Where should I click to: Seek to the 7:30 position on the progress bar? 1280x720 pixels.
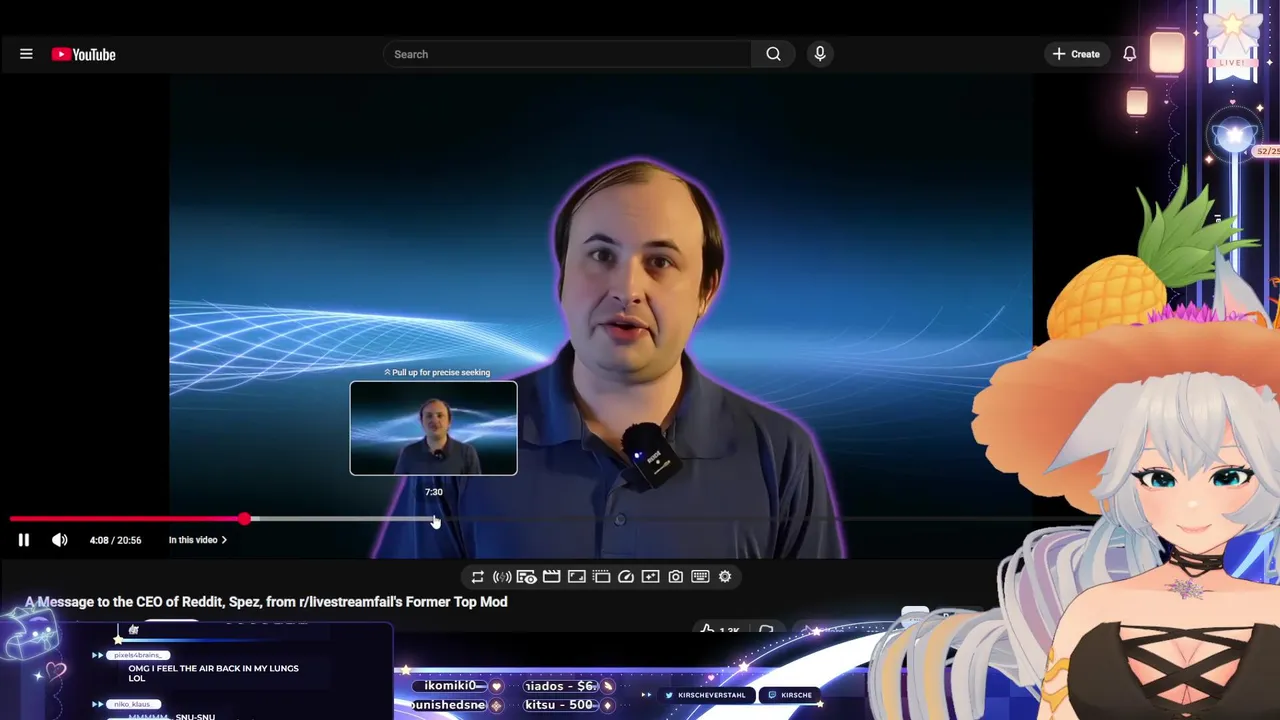coord(434,519)
